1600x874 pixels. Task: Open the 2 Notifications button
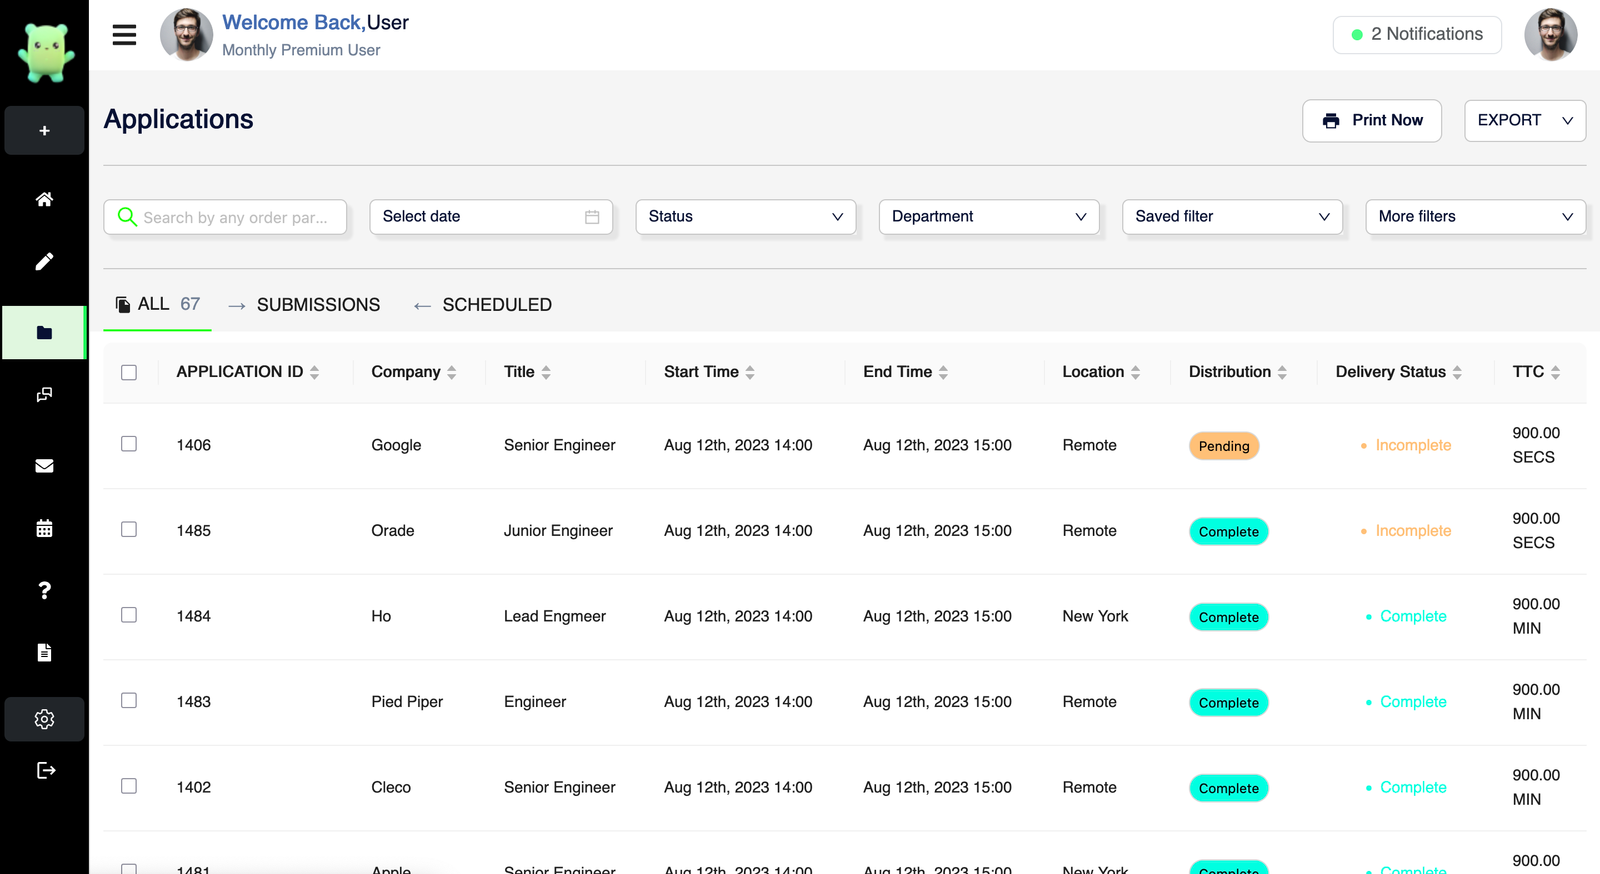[x=1416, y=35]
